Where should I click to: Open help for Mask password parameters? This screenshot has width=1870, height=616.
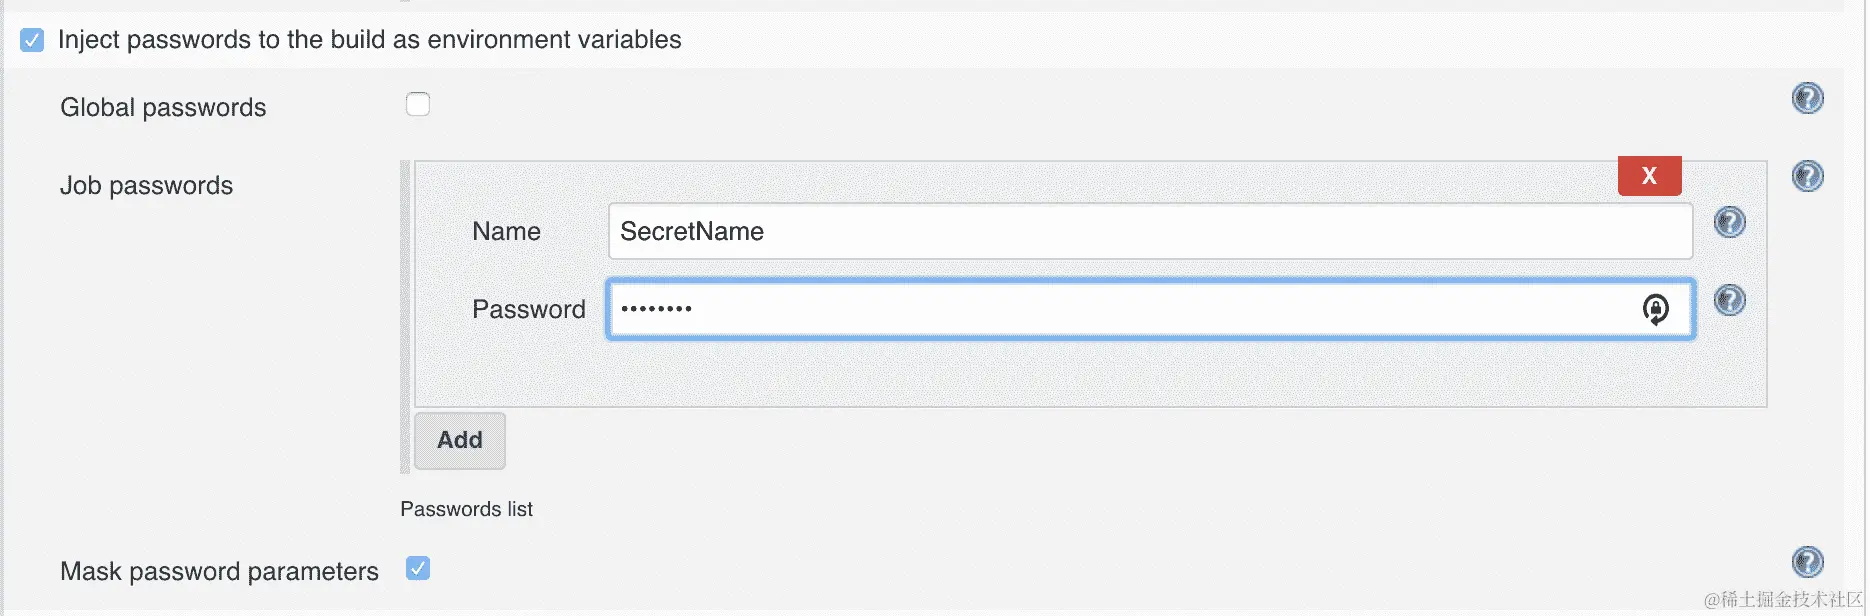click(x=1807, y=562)
